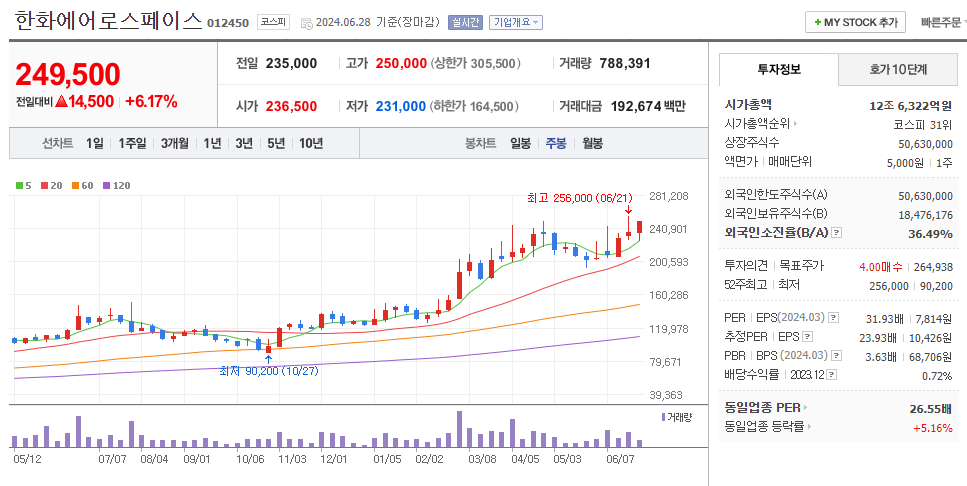This screenshot has width=967, height=486.
Task: Click the 배당수익률 value 0.72%
Action: pos(937,376)
